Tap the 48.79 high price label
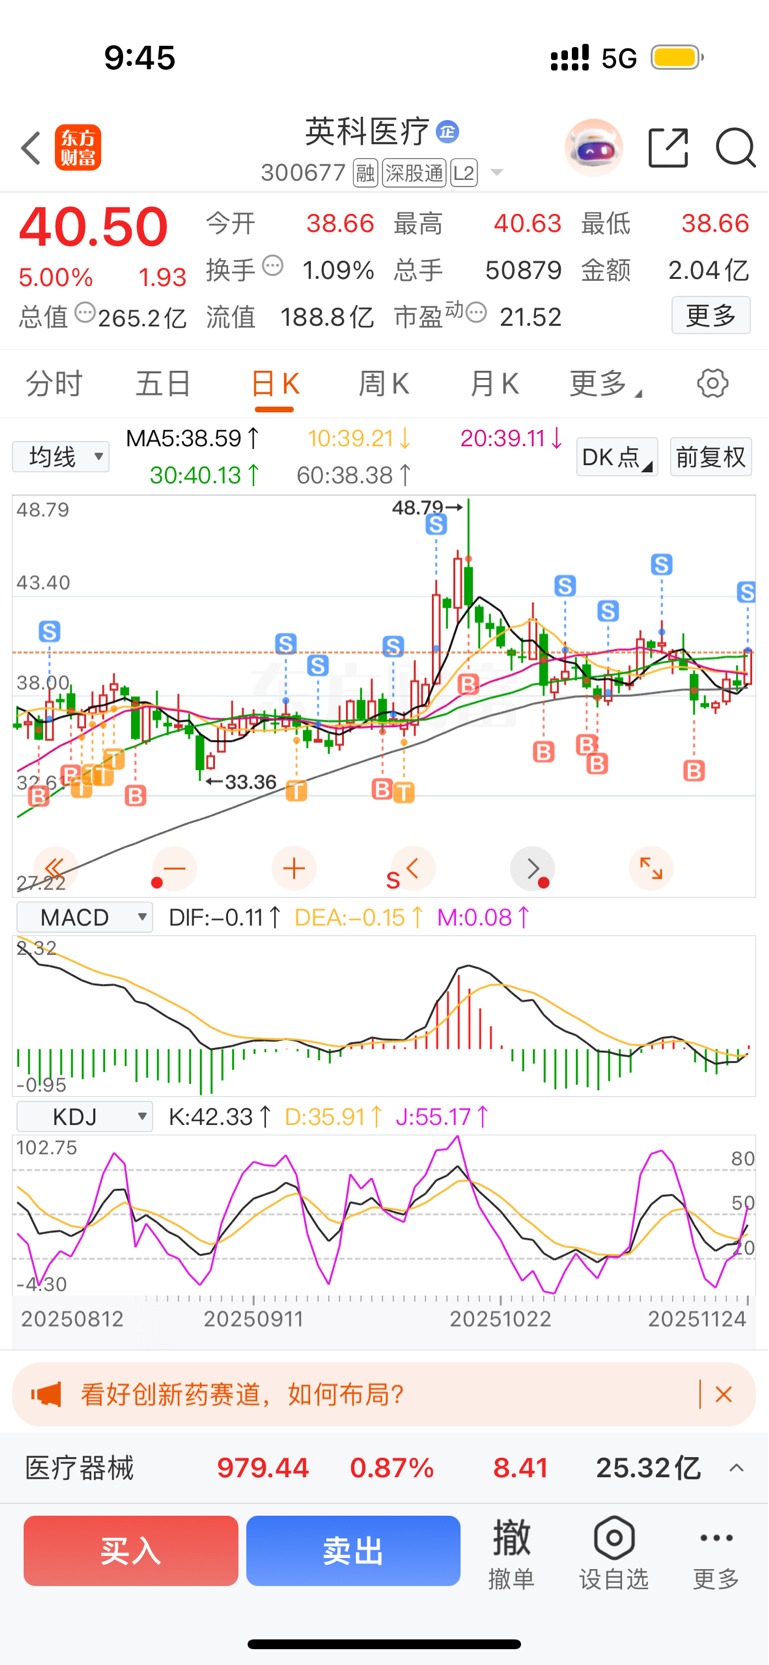Viewport: 769px width, 1665px height. tap(418, 508)
